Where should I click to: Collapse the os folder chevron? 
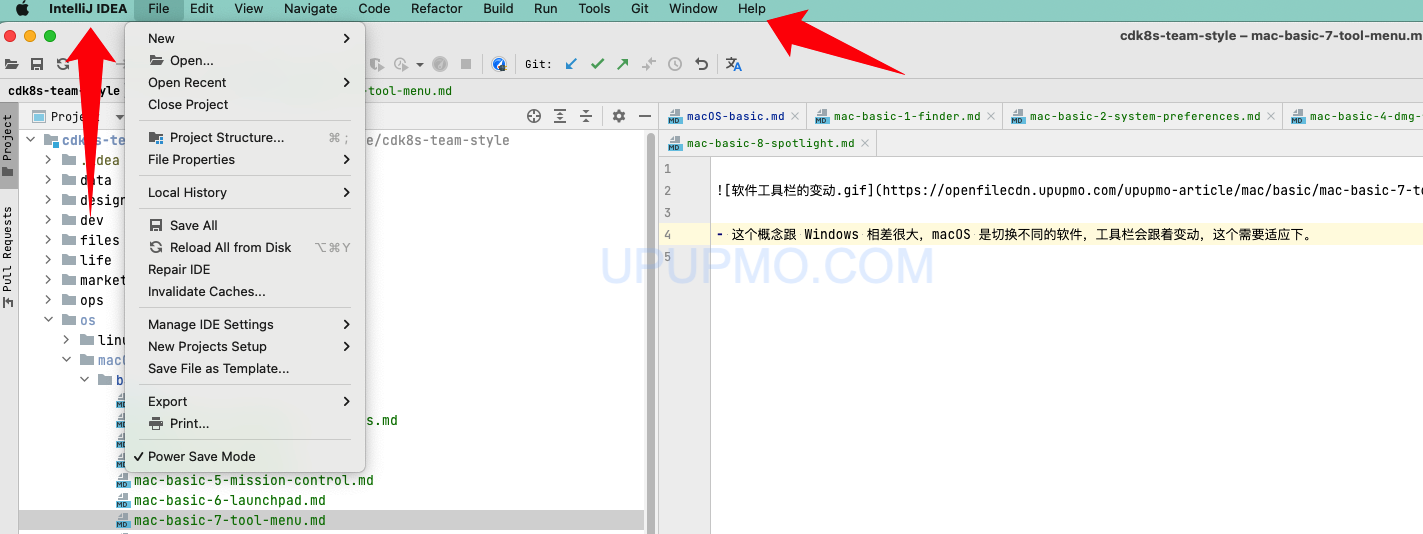click(x=48, y=320)
